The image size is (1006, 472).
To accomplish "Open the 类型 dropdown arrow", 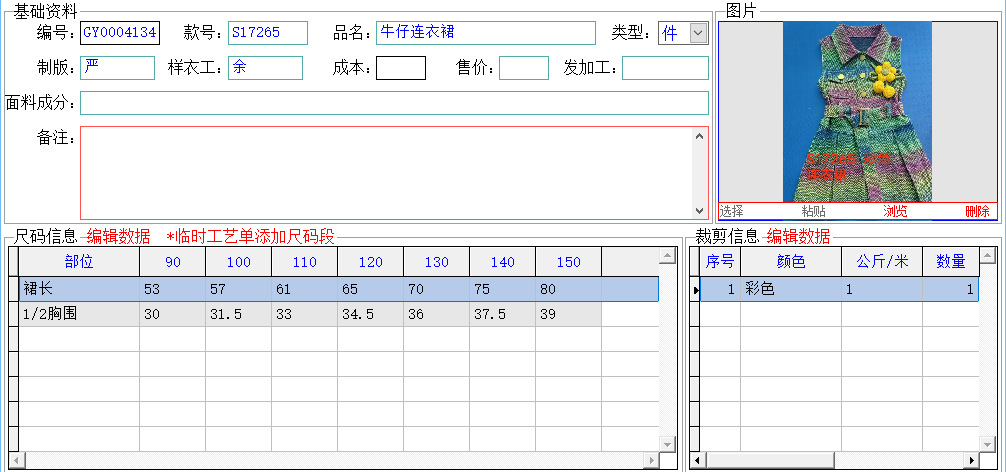I will coord(698,33).
